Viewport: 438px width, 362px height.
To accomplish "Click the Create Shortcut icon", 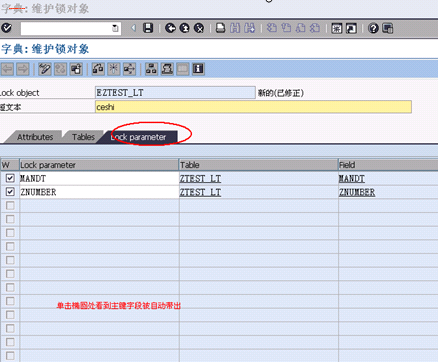I will tap(351, 28).
